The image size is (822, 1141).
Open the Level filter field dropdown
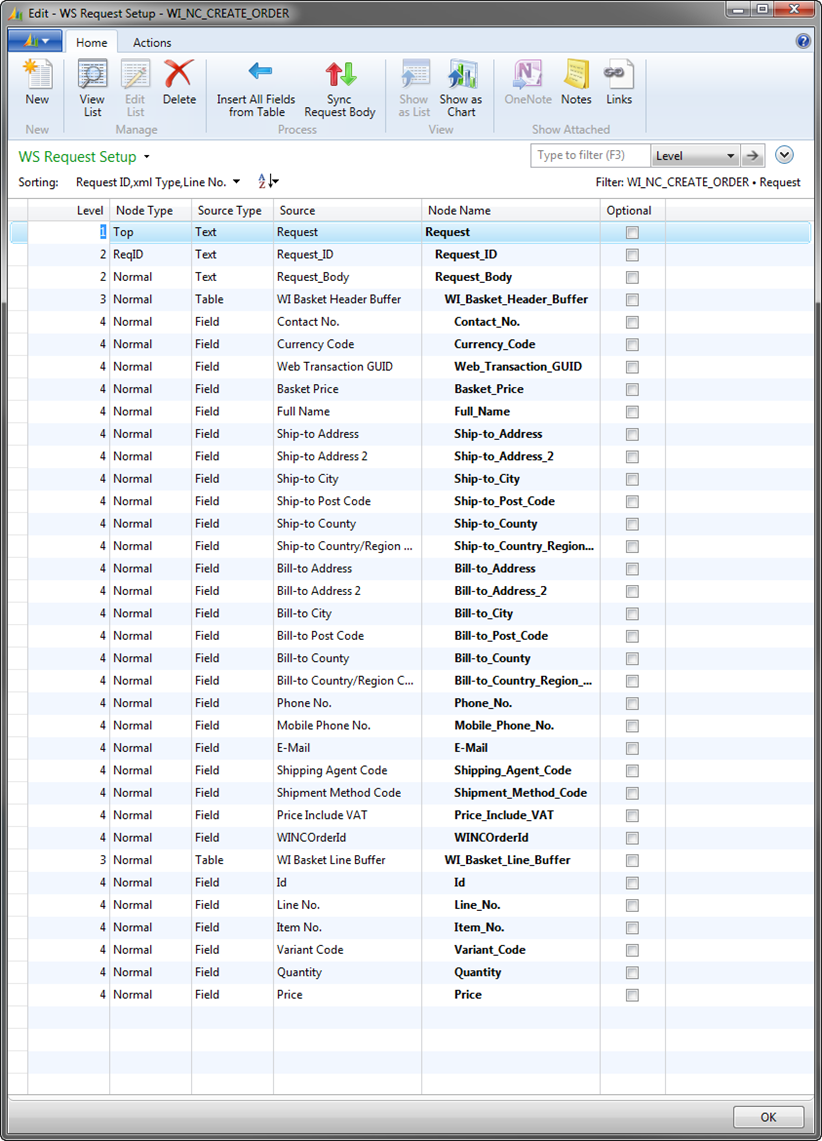[x=730, y=156]
